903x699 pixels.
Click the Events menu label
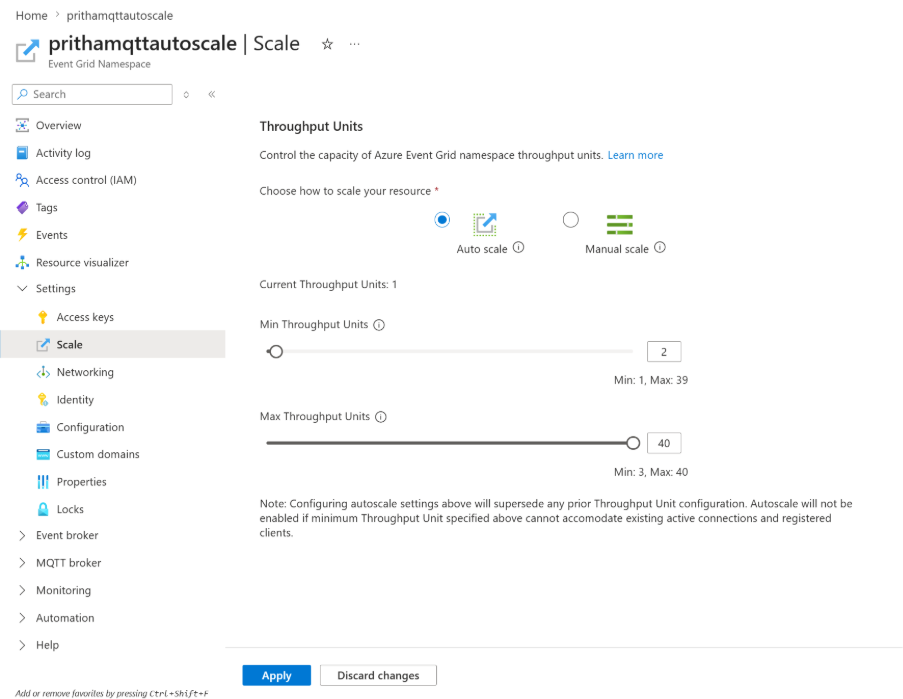(52, 235)
